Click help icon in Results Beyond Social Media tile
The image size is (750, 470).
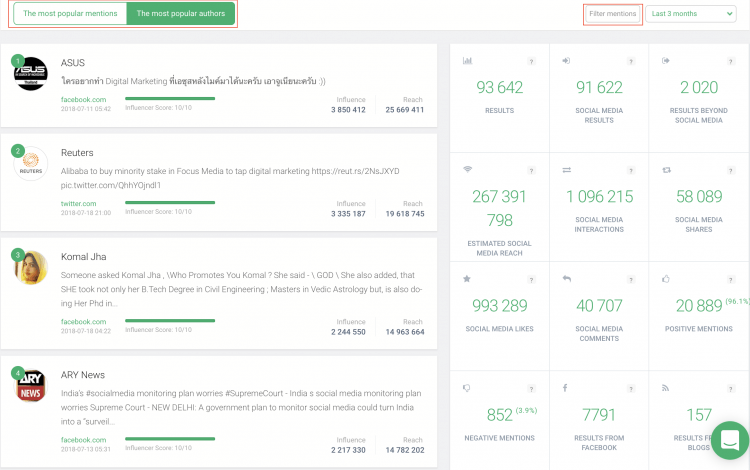click(730, 61)
